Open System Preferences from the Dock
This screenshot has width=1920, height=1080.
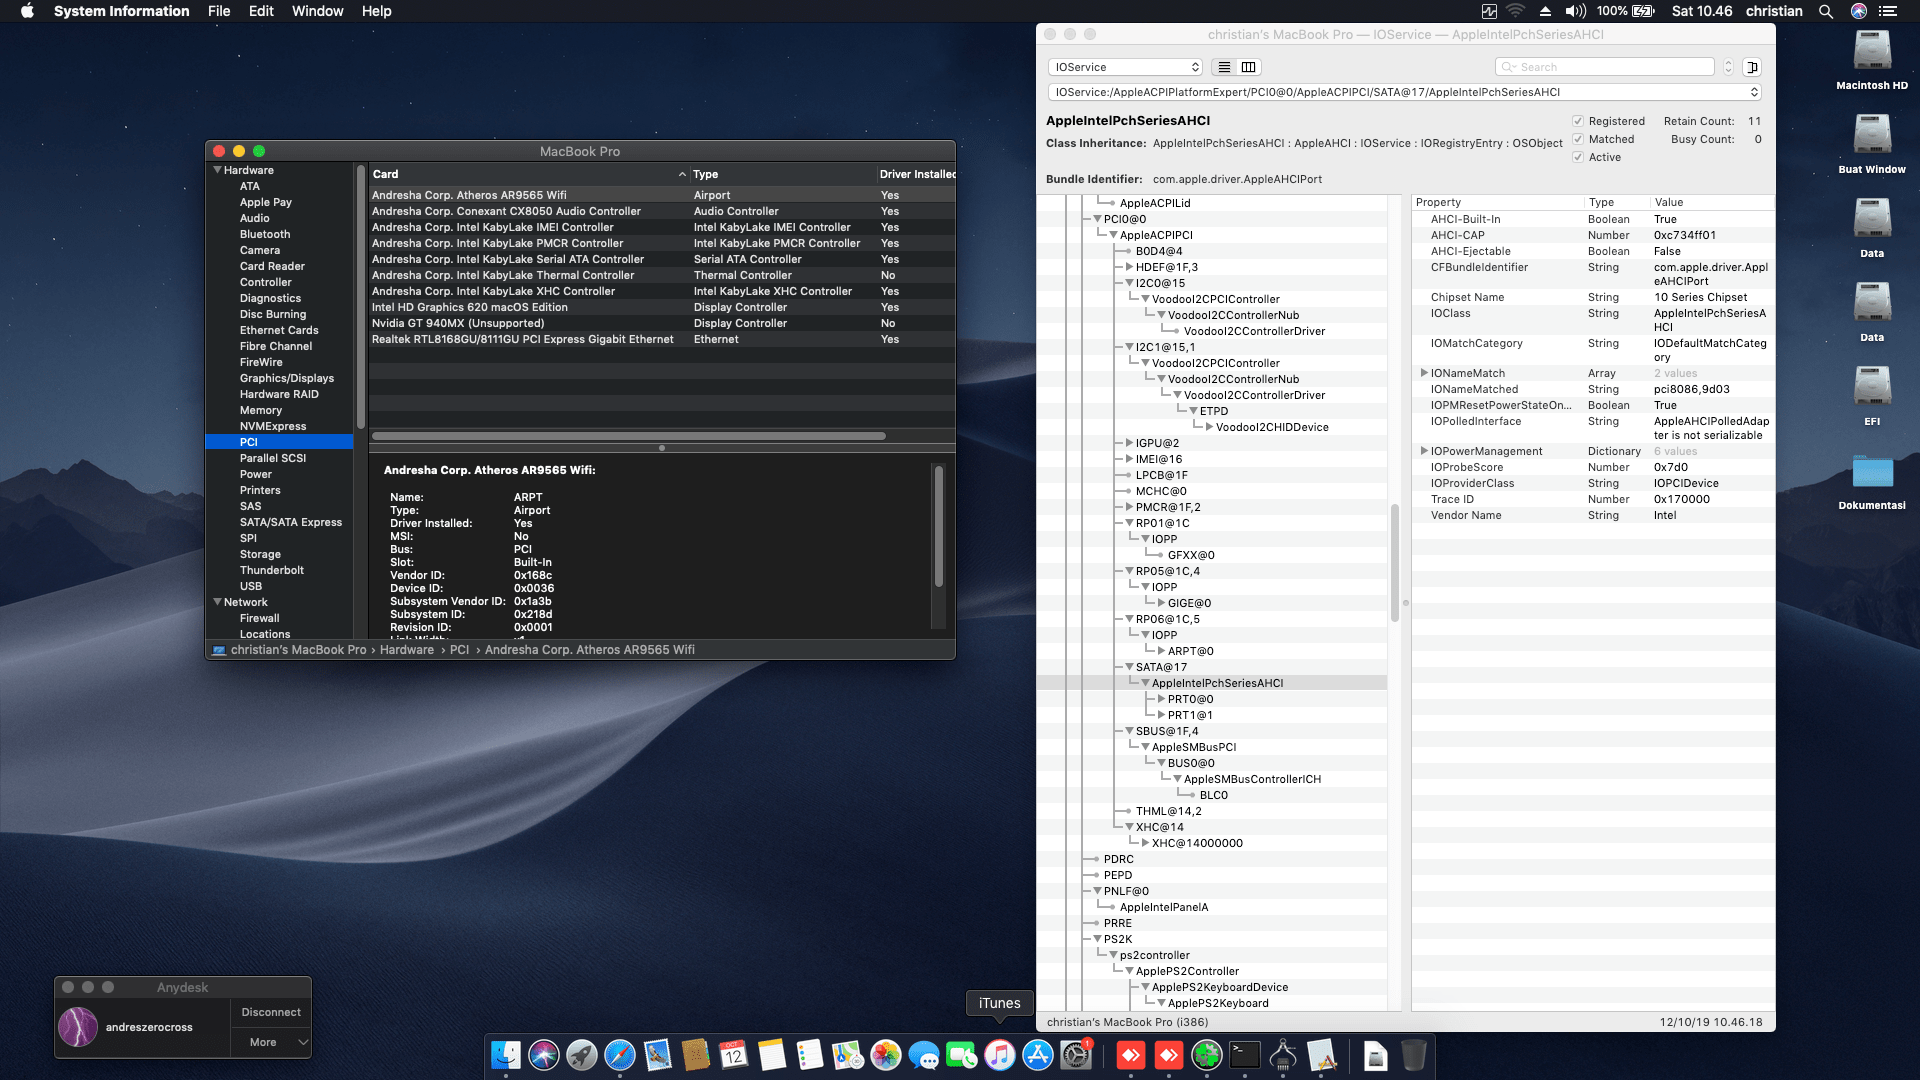point(1075,1055)
